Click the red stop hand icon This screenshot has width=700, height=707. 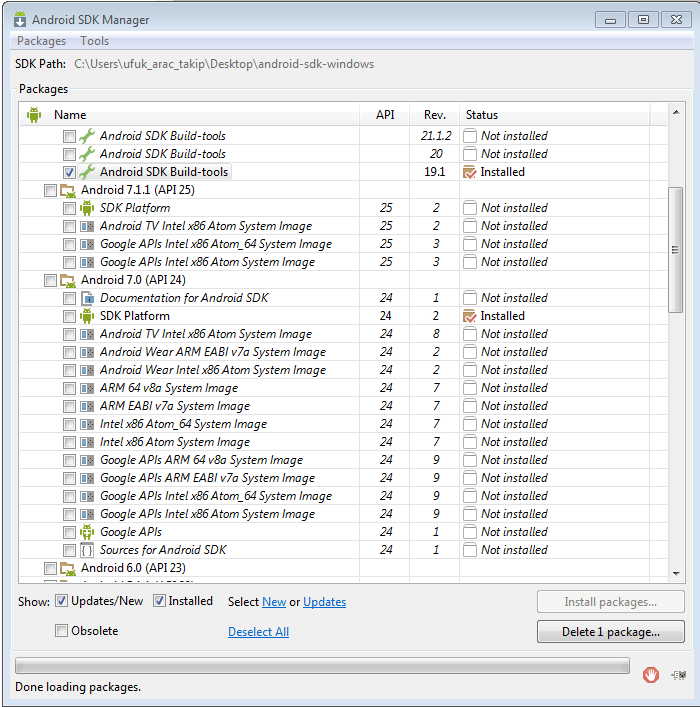650,675
